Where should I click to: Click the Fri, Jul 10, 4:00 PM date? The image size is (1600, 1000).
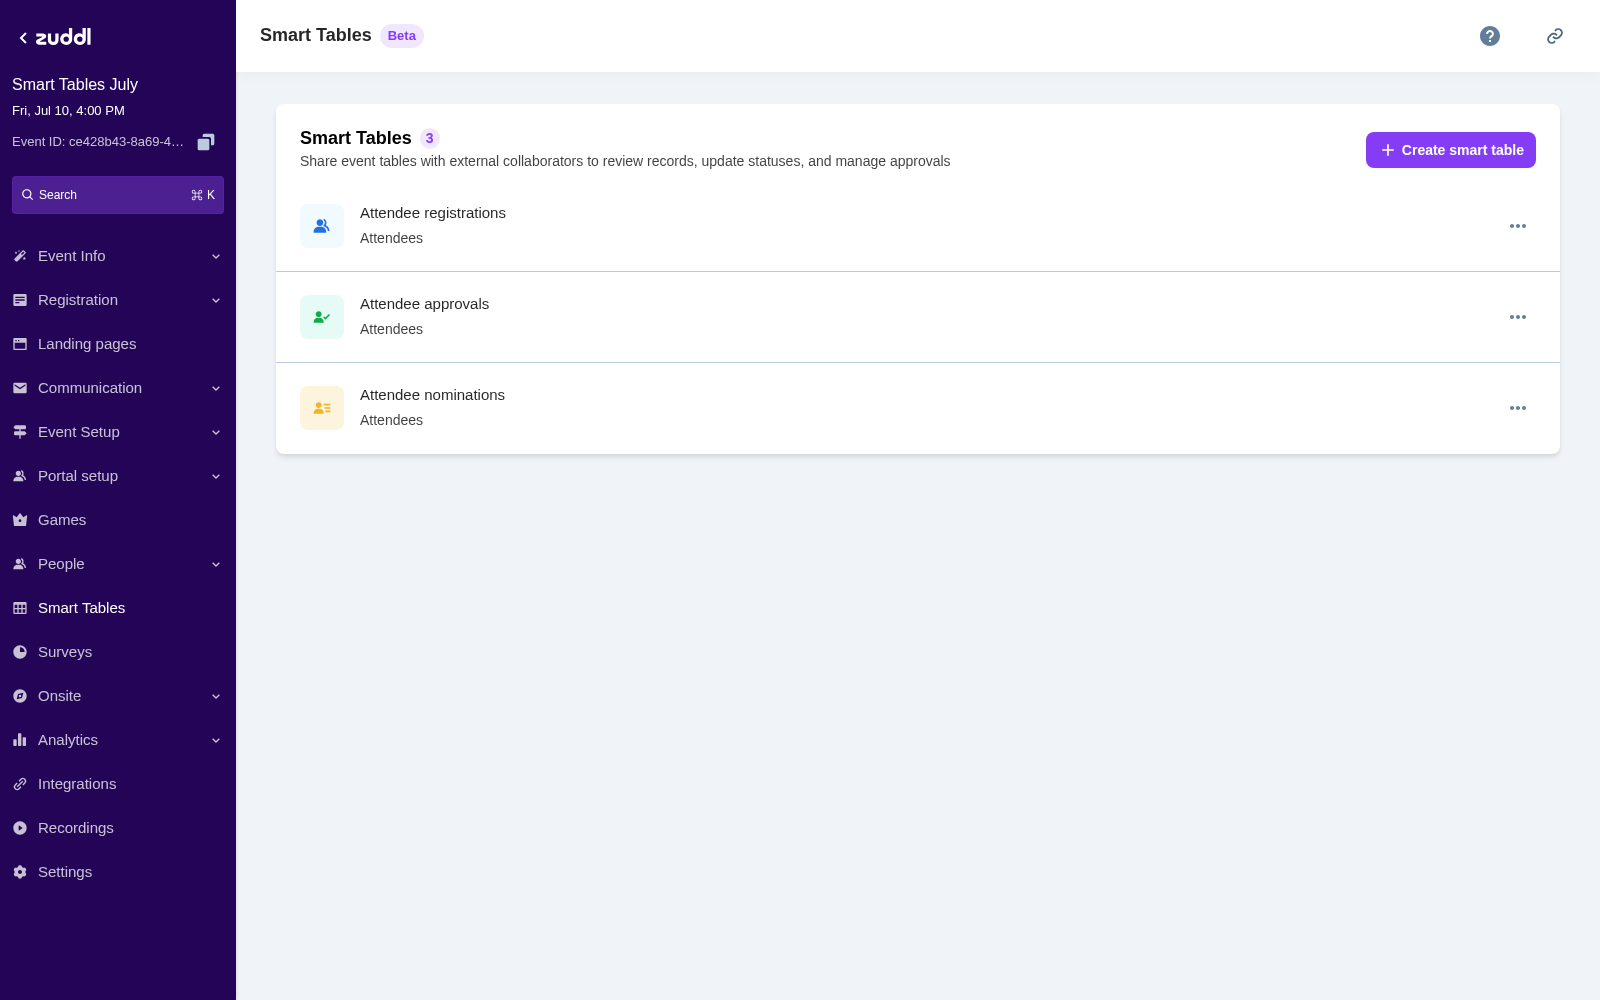(68, 111)
